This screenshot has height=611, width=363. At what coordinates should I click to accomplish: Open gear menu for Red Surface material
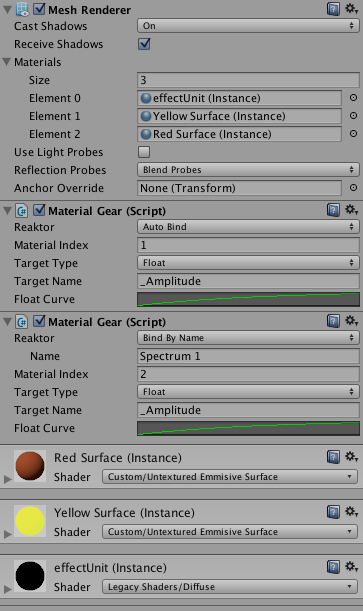(351, 456)
